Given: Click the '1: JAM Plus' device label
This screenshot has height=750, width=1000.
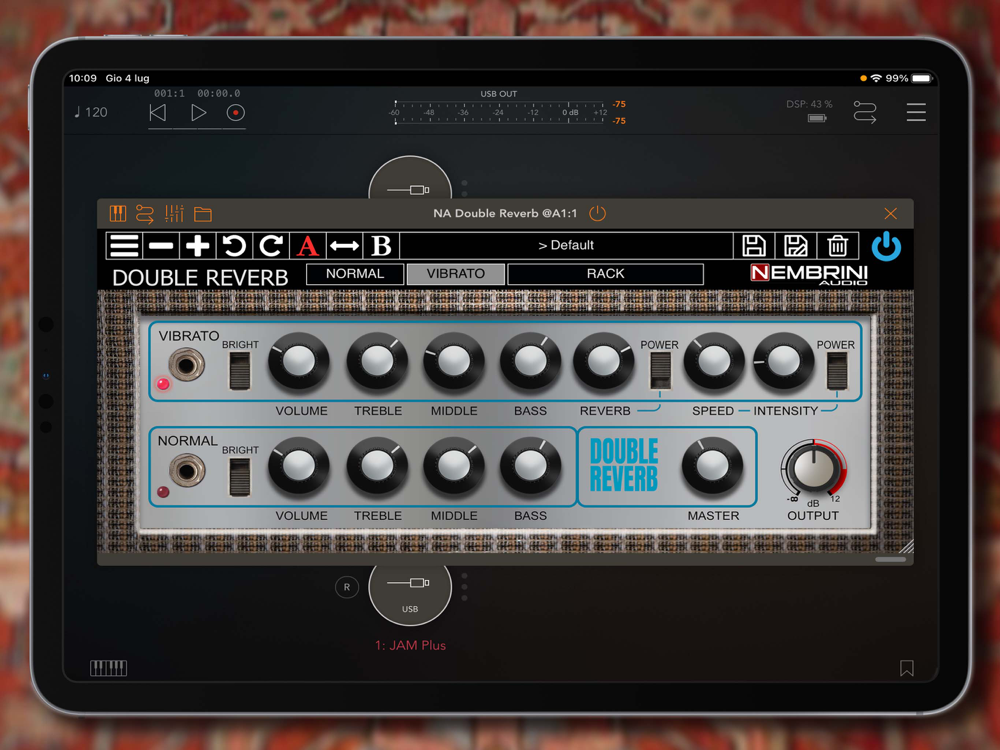Looking at the screenshot, I should 410,645.
